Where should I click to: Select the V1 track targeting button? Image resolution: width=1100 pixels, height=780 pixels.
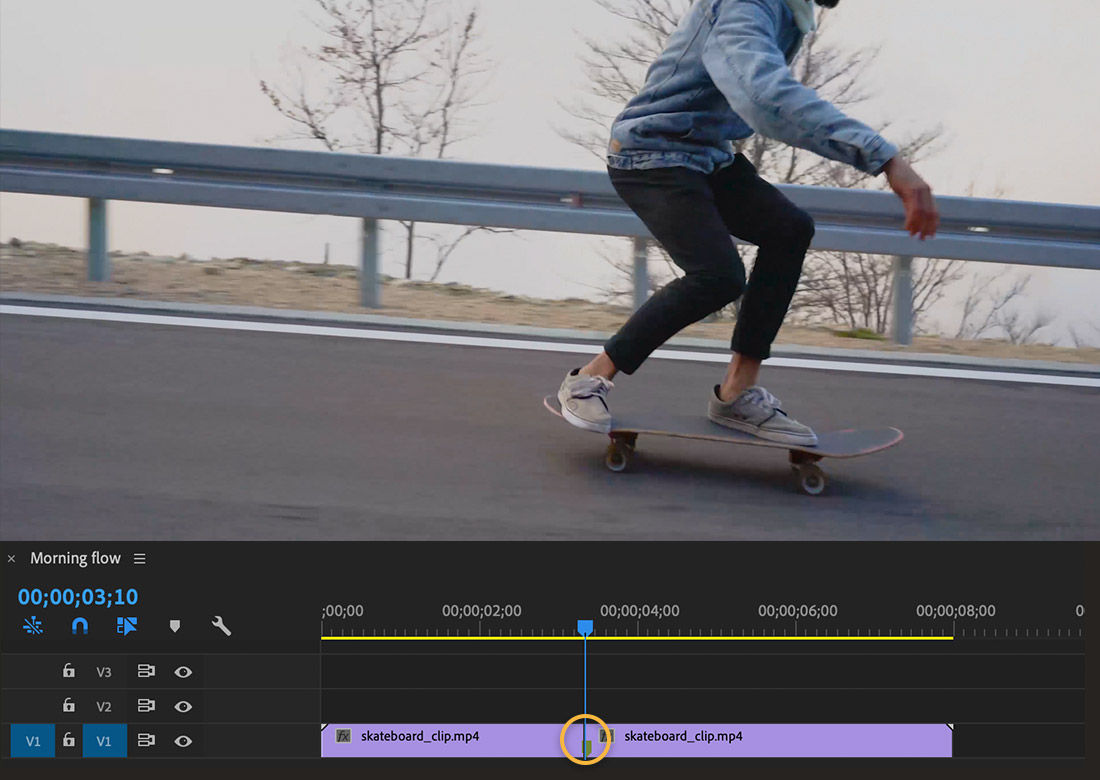pyautogui.click(x=104, y=740)
